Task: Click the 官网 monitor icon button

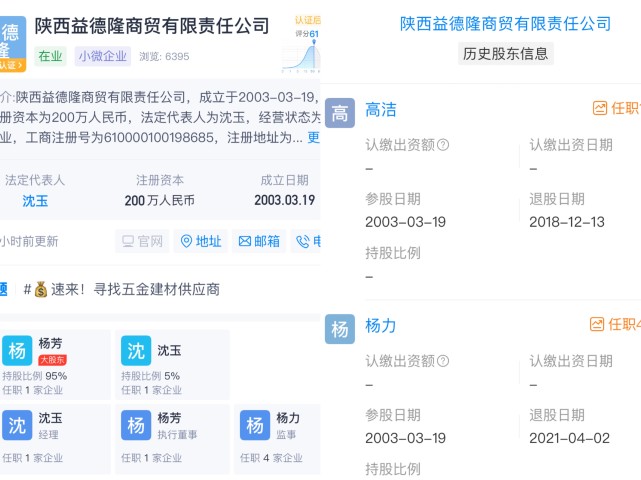Action: pyautogui.click(x=141, y=241)
